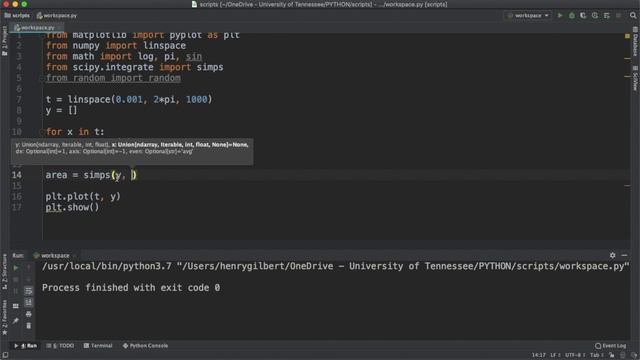640x360 pixels.
Task: Open the workspace run configuration dropdown
Action: click(528, 16)
